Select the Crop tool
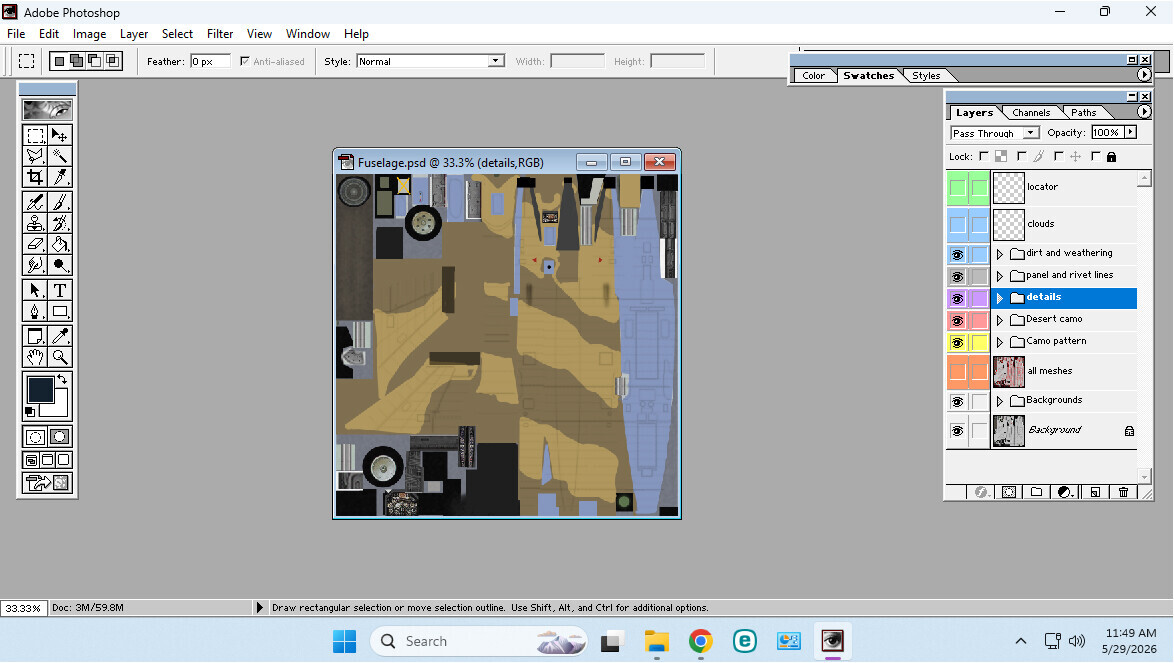Image resolution: width=1174 pixels, height=663 pixels. point(35,177)
